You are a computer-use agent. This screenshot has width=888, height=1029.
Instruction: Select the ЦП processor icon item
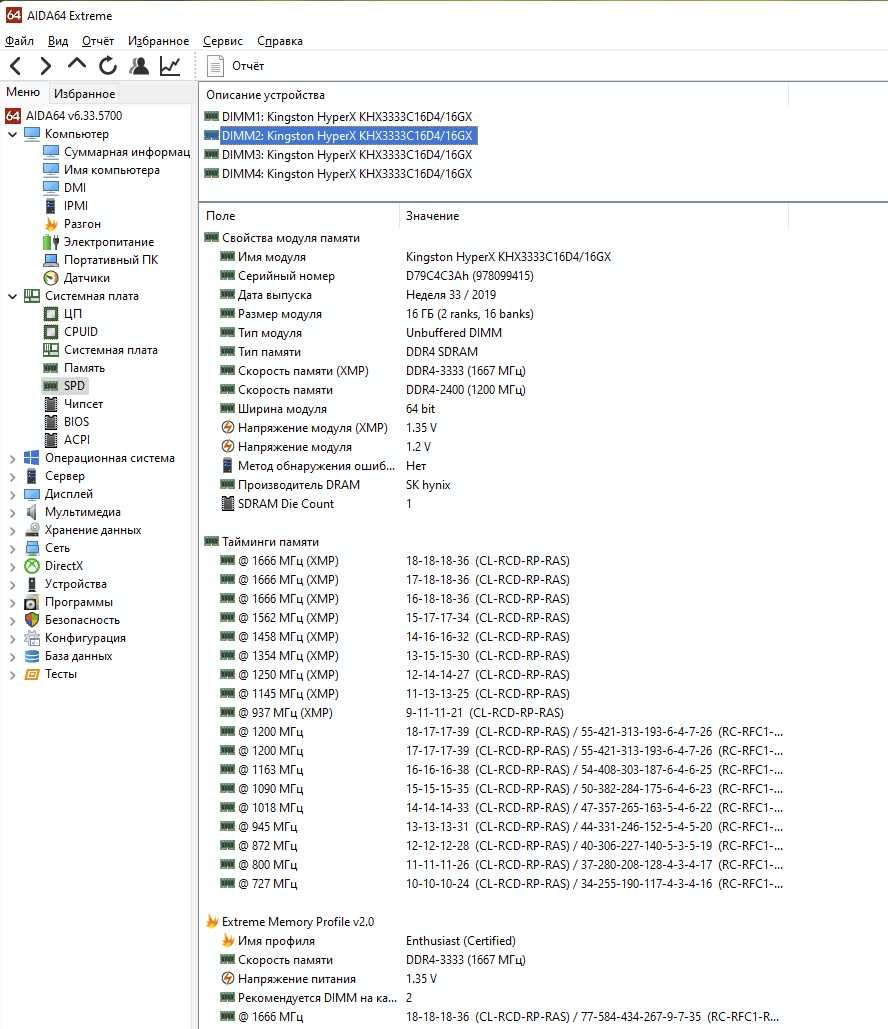51,314
